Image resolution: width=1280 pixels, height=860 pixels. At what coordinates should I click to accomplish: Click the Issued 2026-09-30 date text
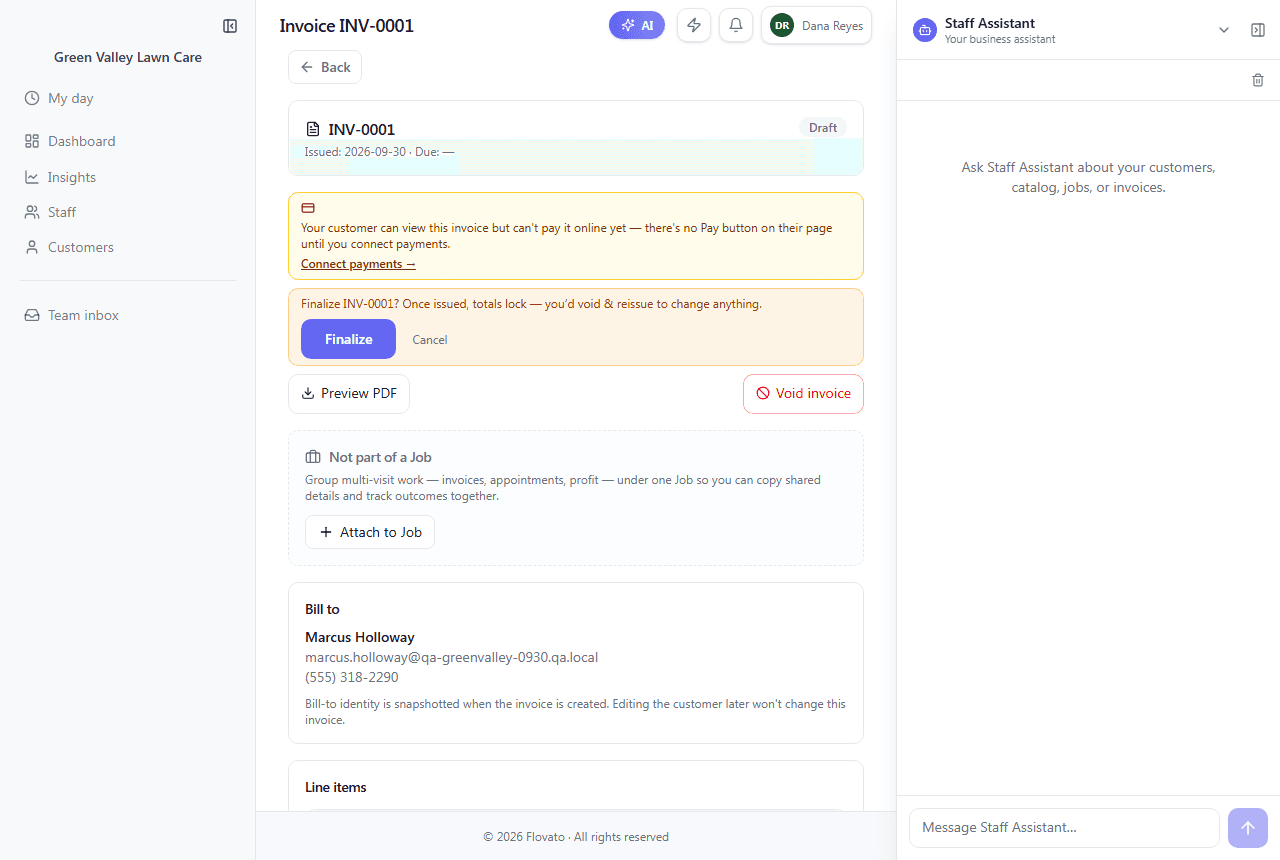coord(354,152)
